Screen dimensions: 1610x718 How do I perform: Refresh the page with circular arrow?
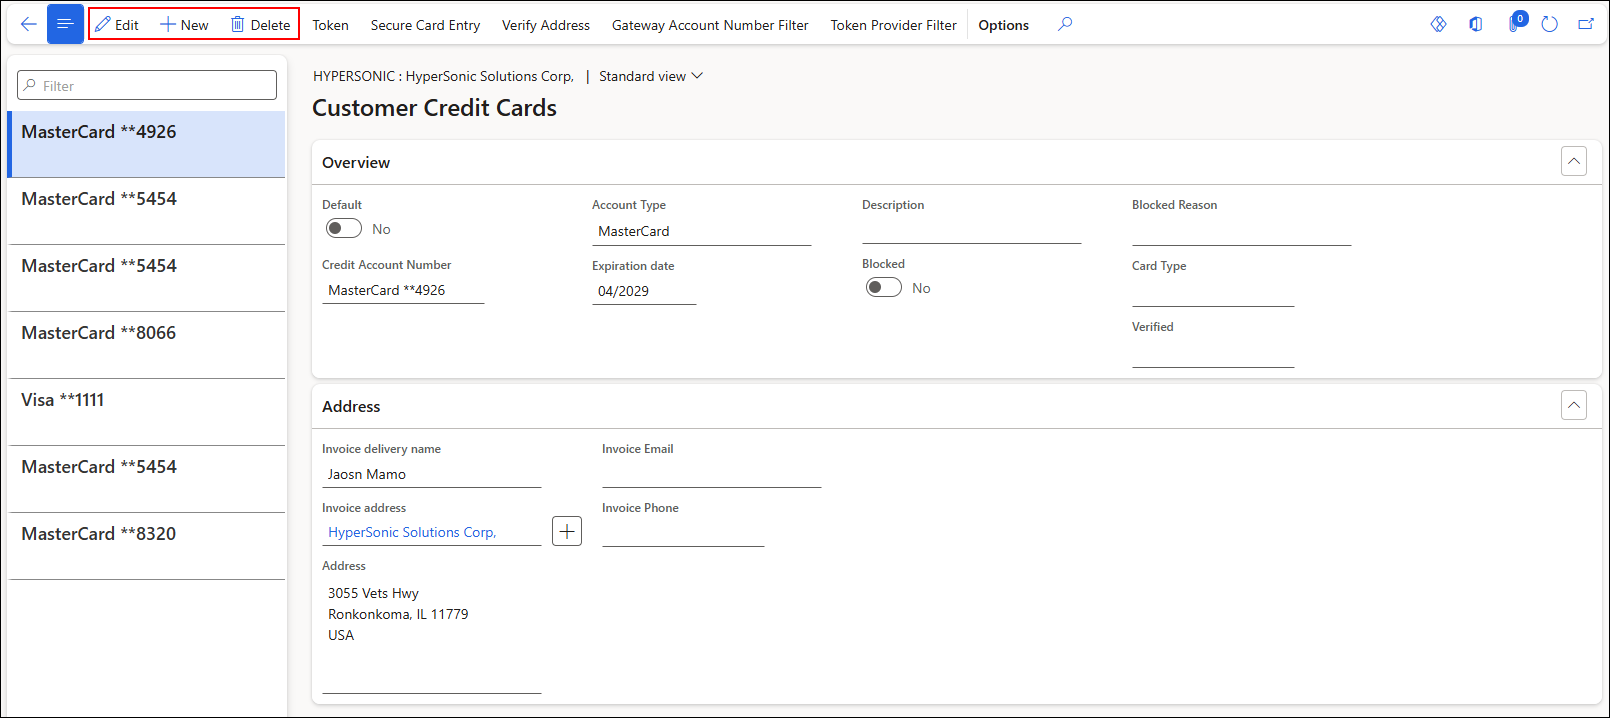coord(1550,24)
